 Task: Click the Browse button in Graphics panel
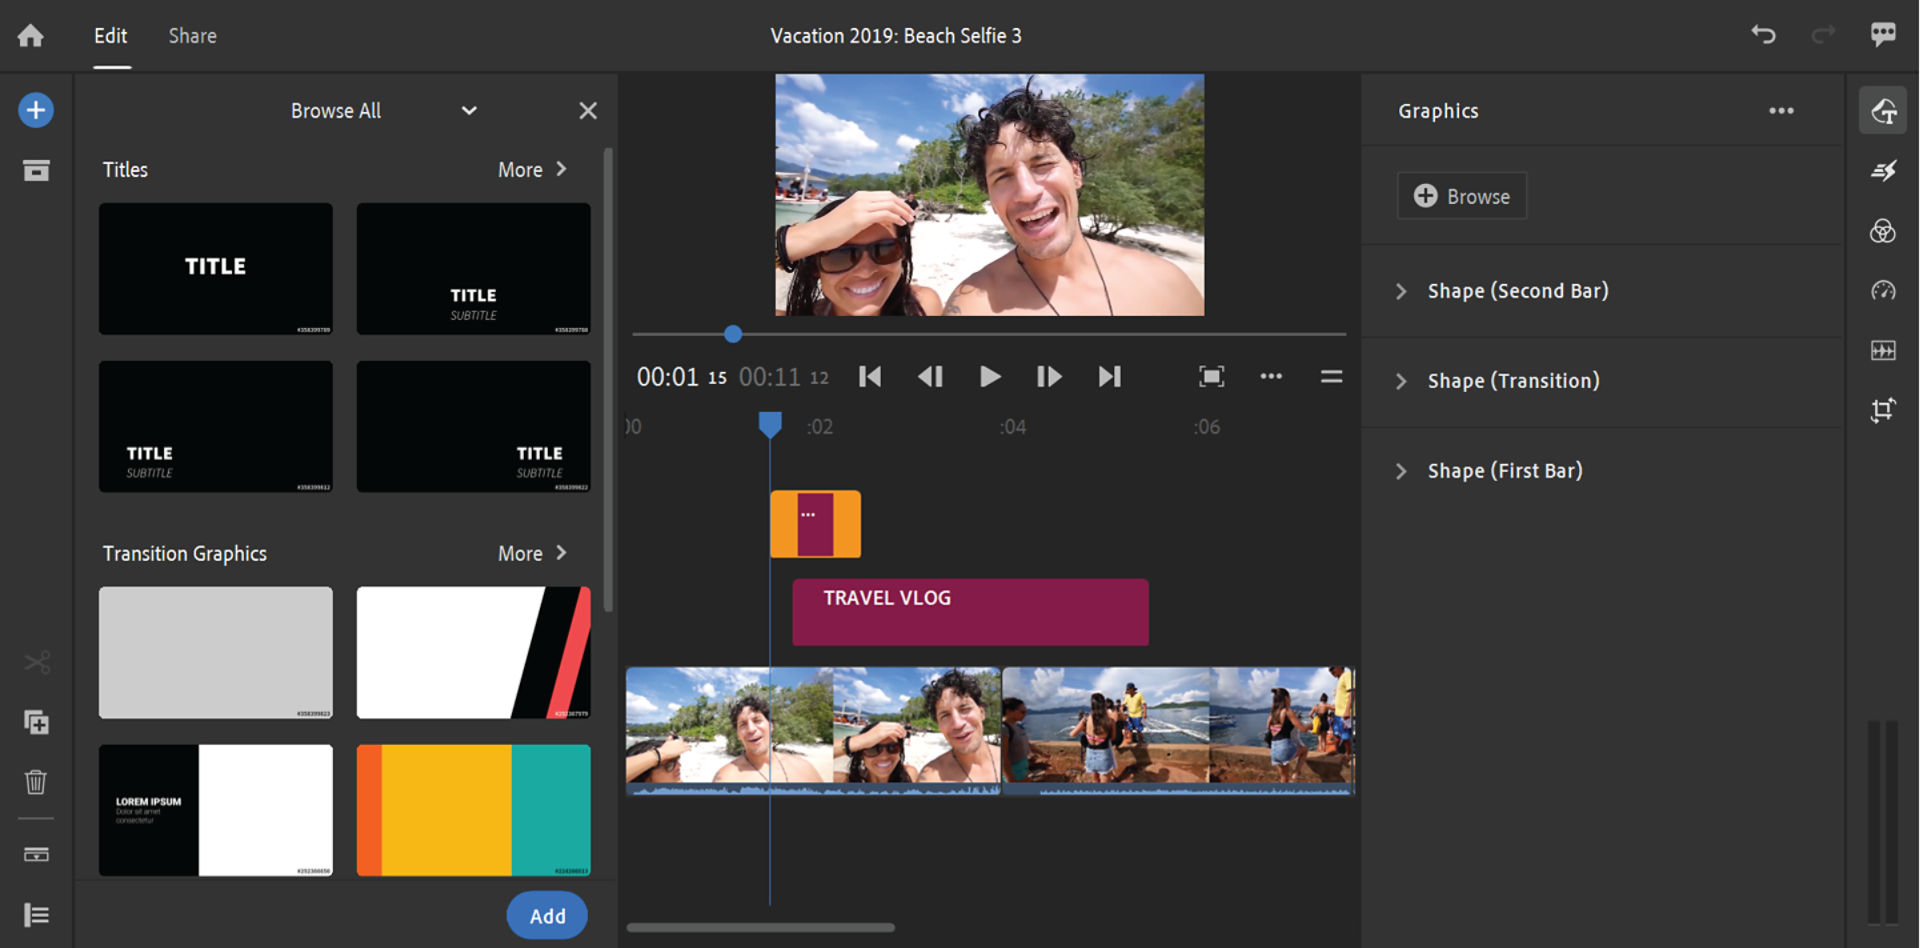pos(1461,197)
